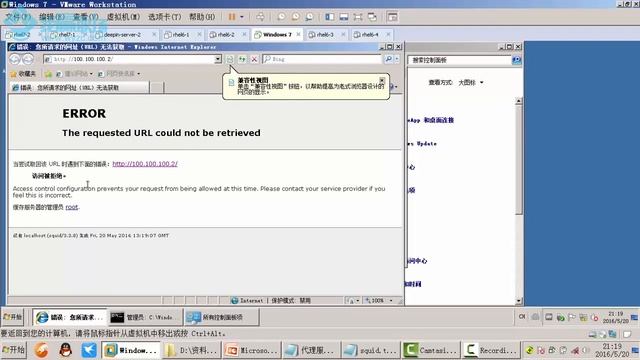Viewport: 640px width, 360px height.
Task: Expand the suggested sites dropdown in favorites bar
Action: pos(91,74)
